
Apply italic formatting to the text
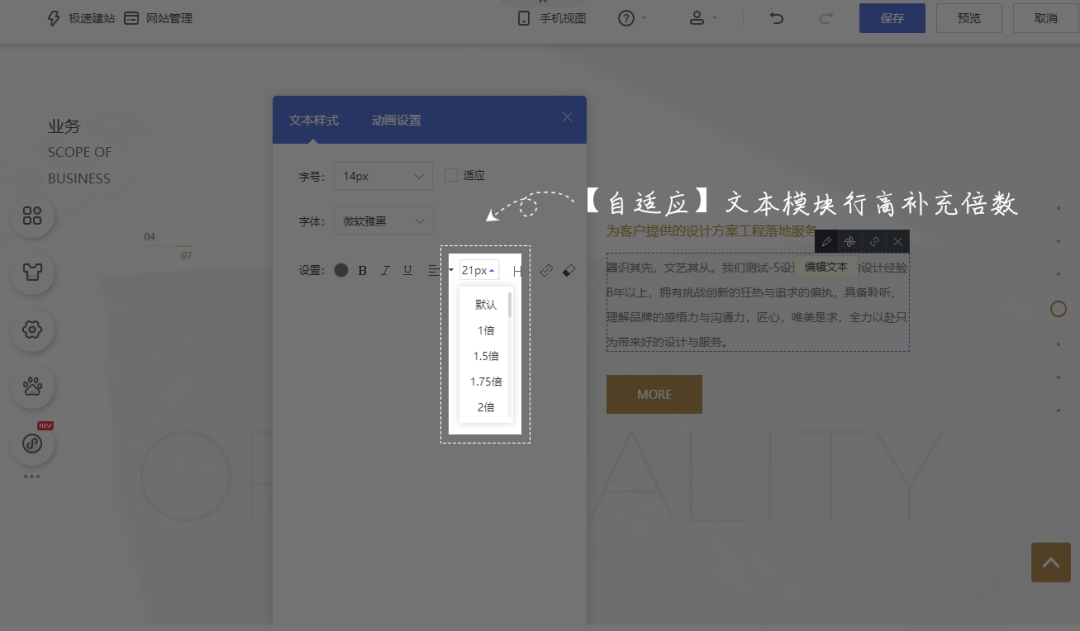(x=383, y=270)
